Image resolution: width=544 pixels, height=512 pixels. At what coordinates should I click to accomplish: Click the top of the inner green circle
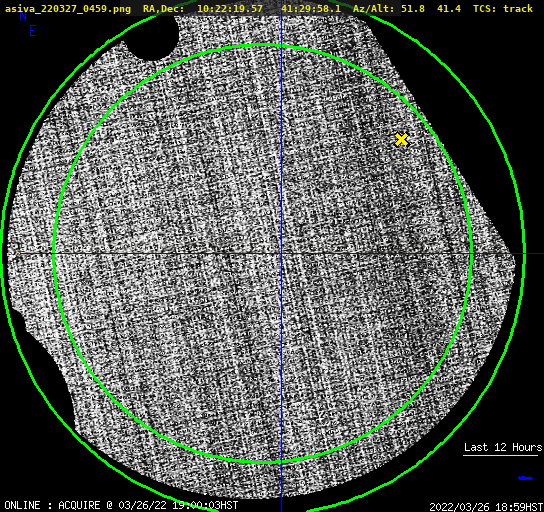coord(263,45)
